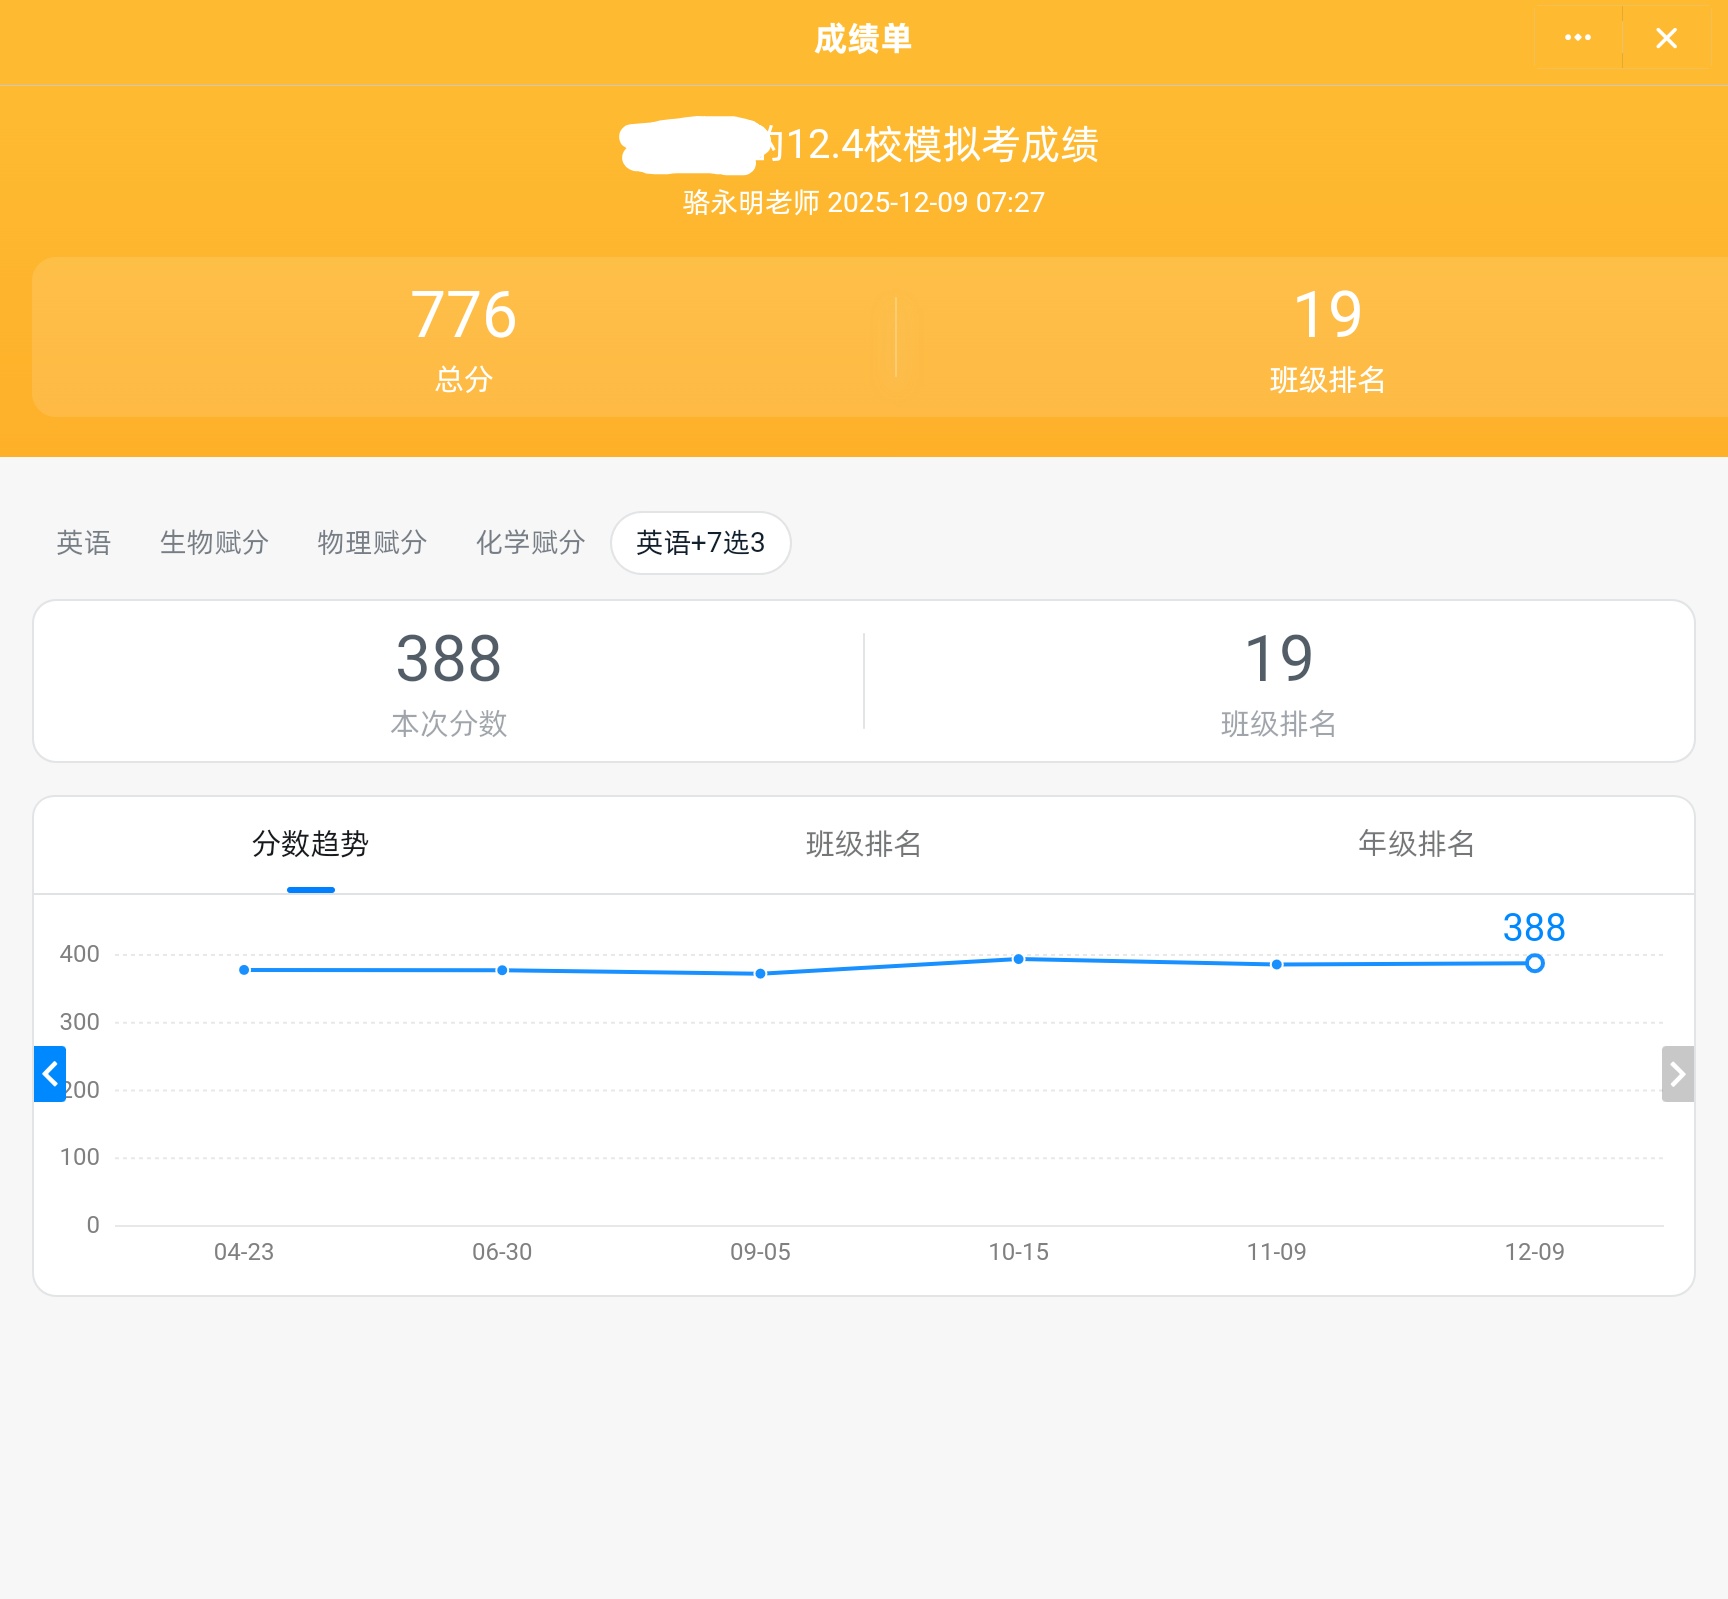Click the blue left arrow on chart
The height and width of the screenshot is (1599, 1728).
pyautogui.click(x=50, y=1074)
